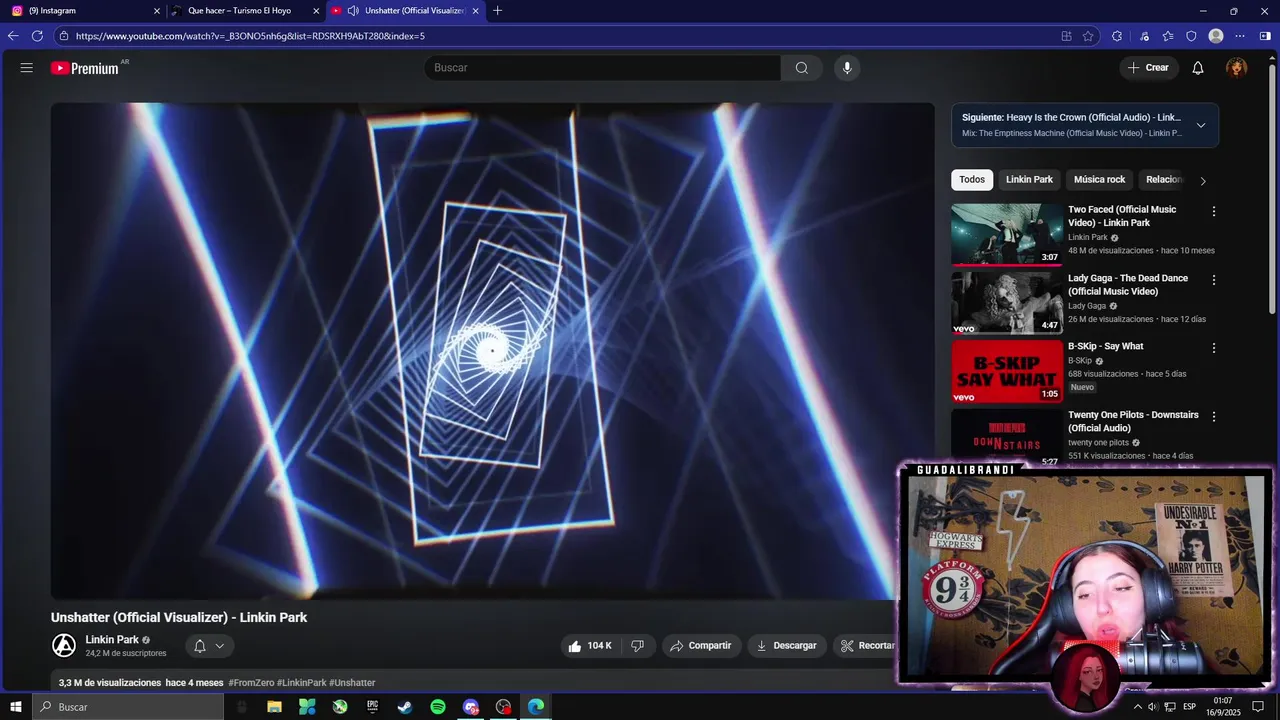Open Spotify from the taskbar
The image size is (1280, 720).
click(438, 707)
